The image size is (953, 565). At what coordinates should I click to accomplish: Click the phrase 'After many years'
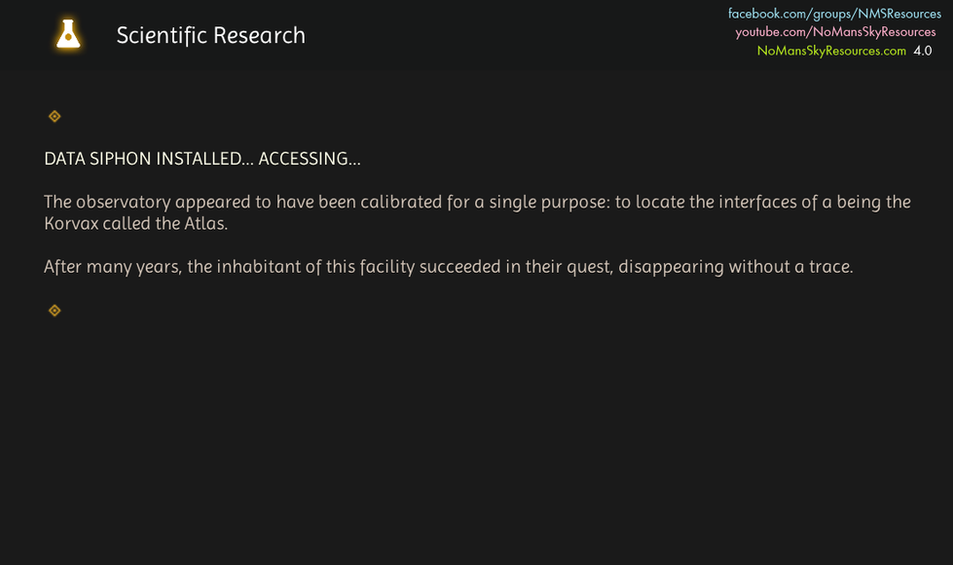click(112, 267)
